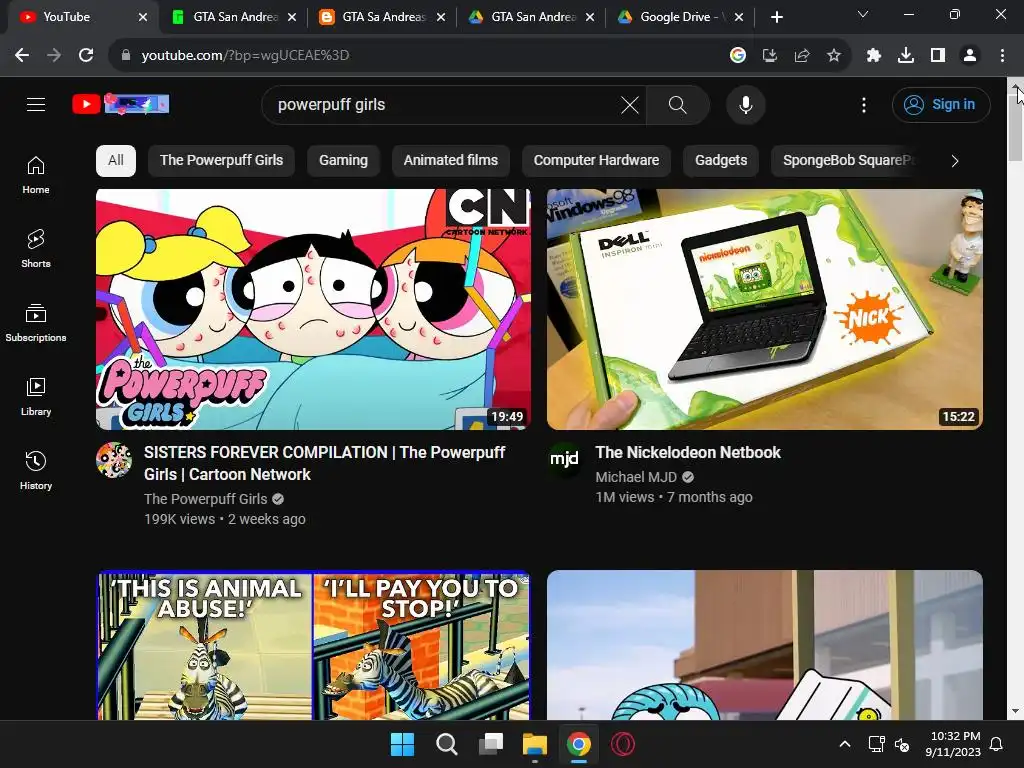Open The Nickelodeon Netbook video title

(x=688, y=453)
